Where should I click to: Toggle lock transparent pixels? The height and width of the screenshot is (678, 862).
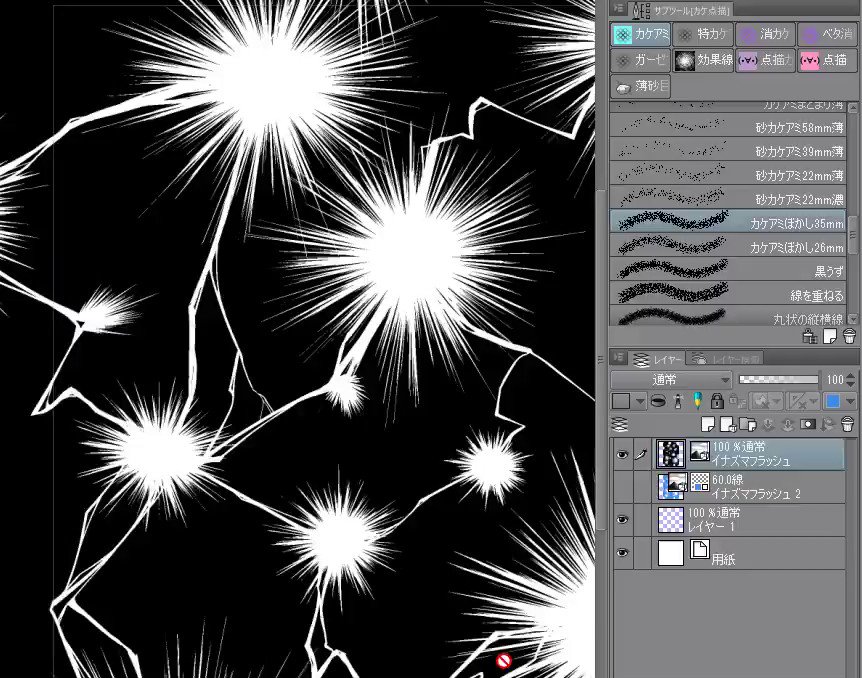[737, 401]
